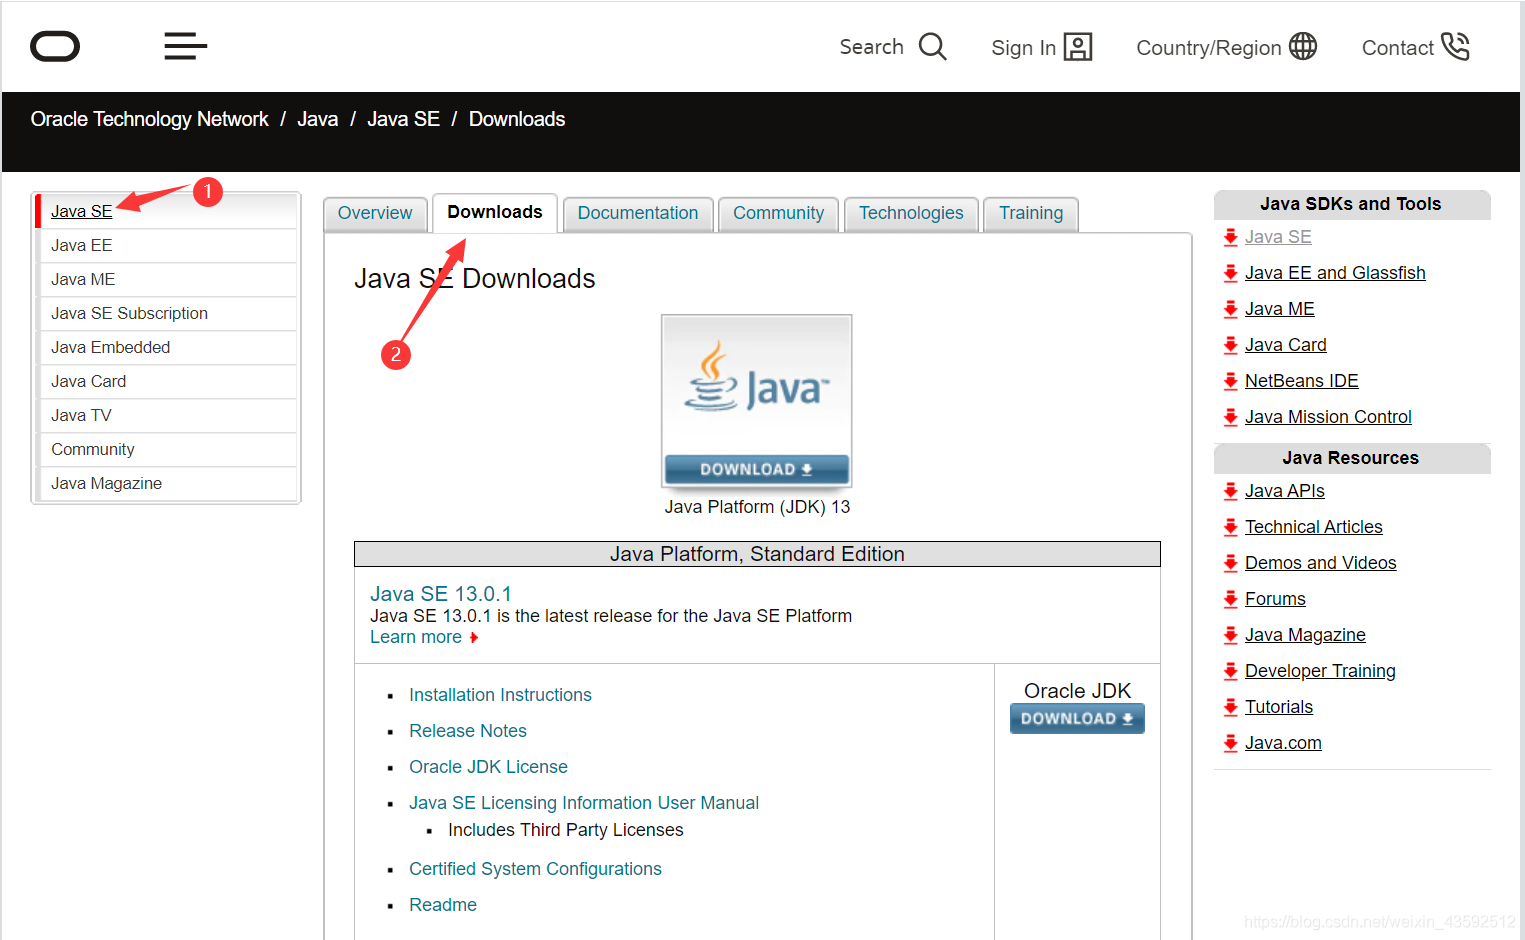Open Certified System Configurations link
1525x940 pixels.
coord(535,869)
